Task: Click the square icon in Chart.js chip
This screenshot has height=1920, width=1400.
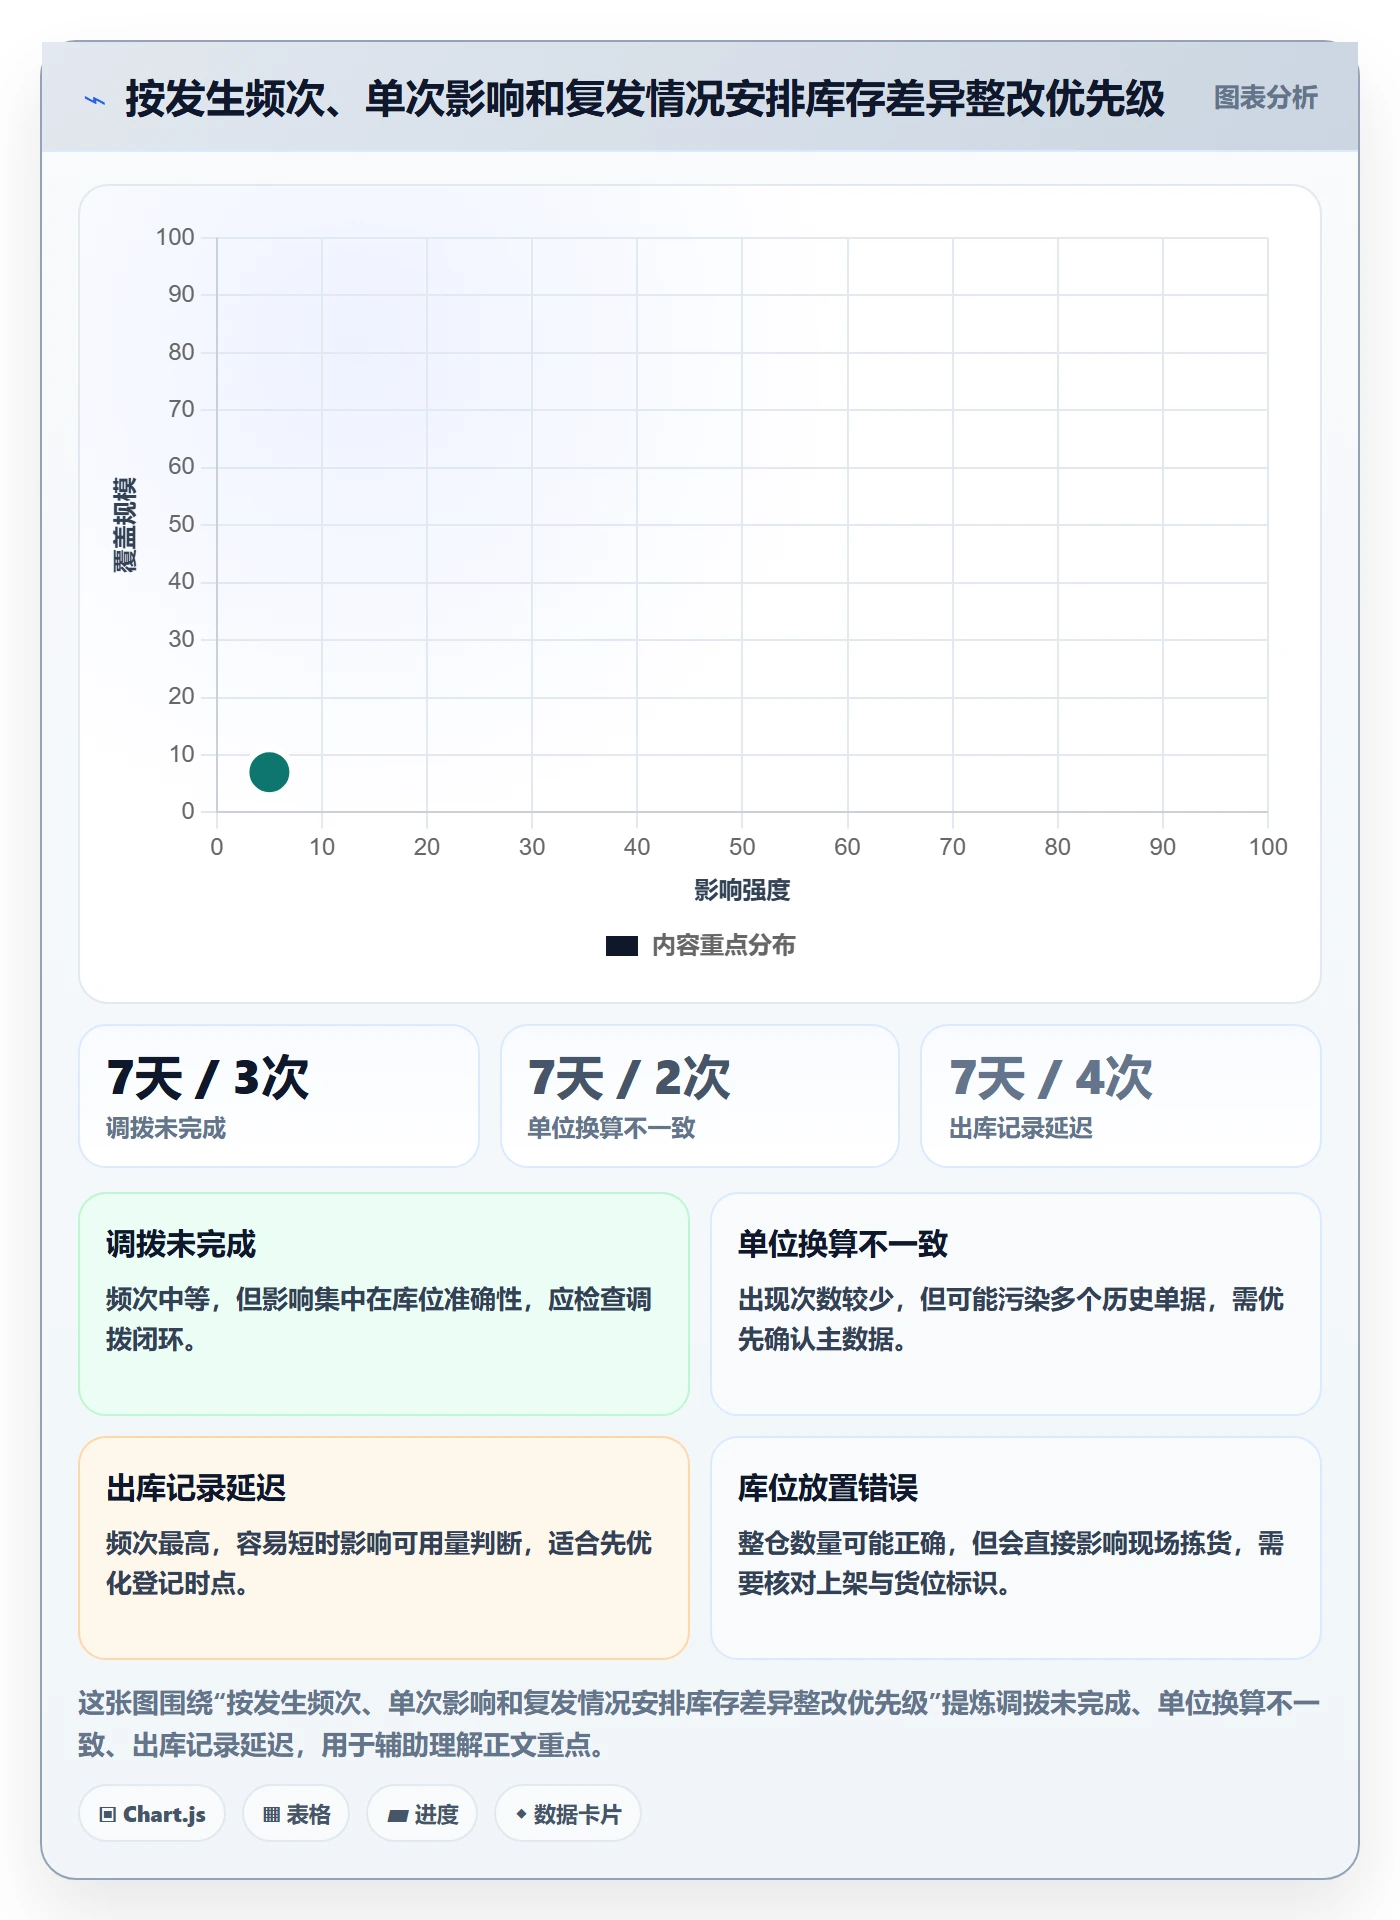Action: (x=108, y=1815)
